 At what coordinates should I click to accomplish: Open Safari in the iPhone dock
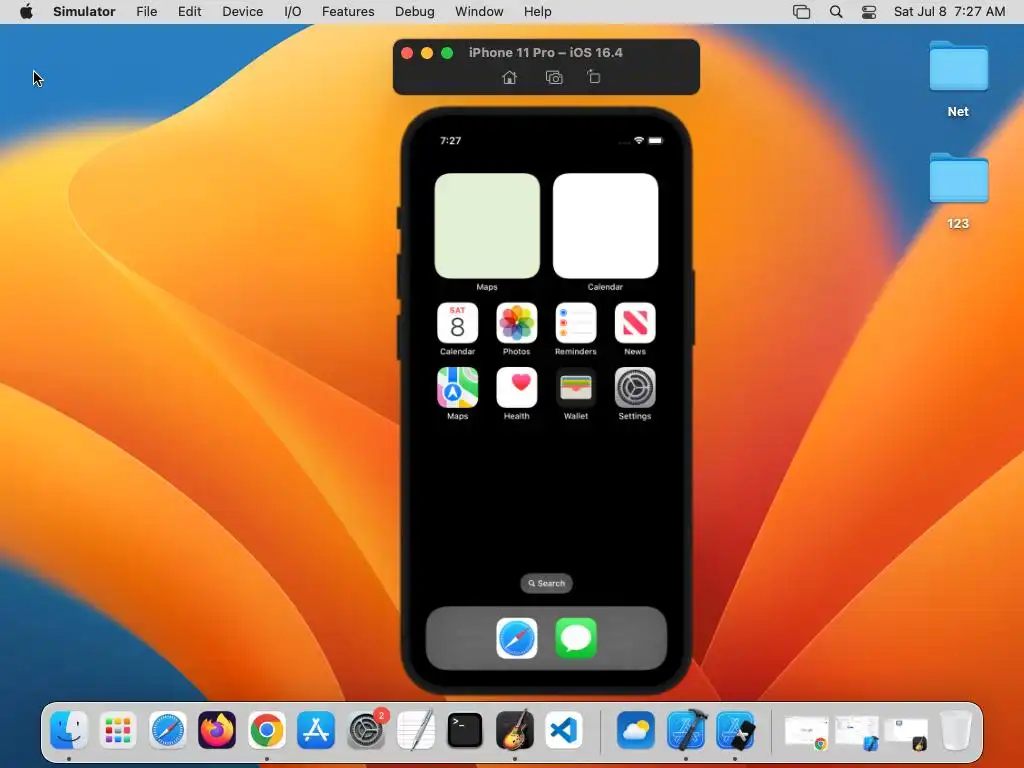coord(517,638)
